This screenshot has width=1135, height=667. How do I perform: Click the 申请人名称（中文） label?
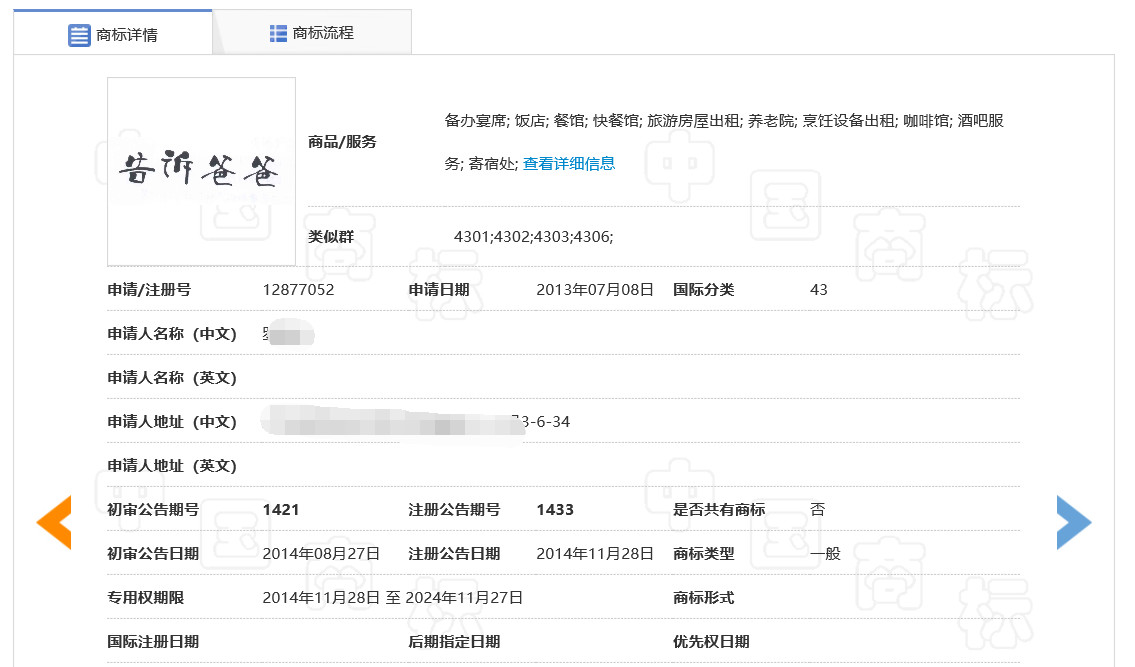tap(172, 334)
